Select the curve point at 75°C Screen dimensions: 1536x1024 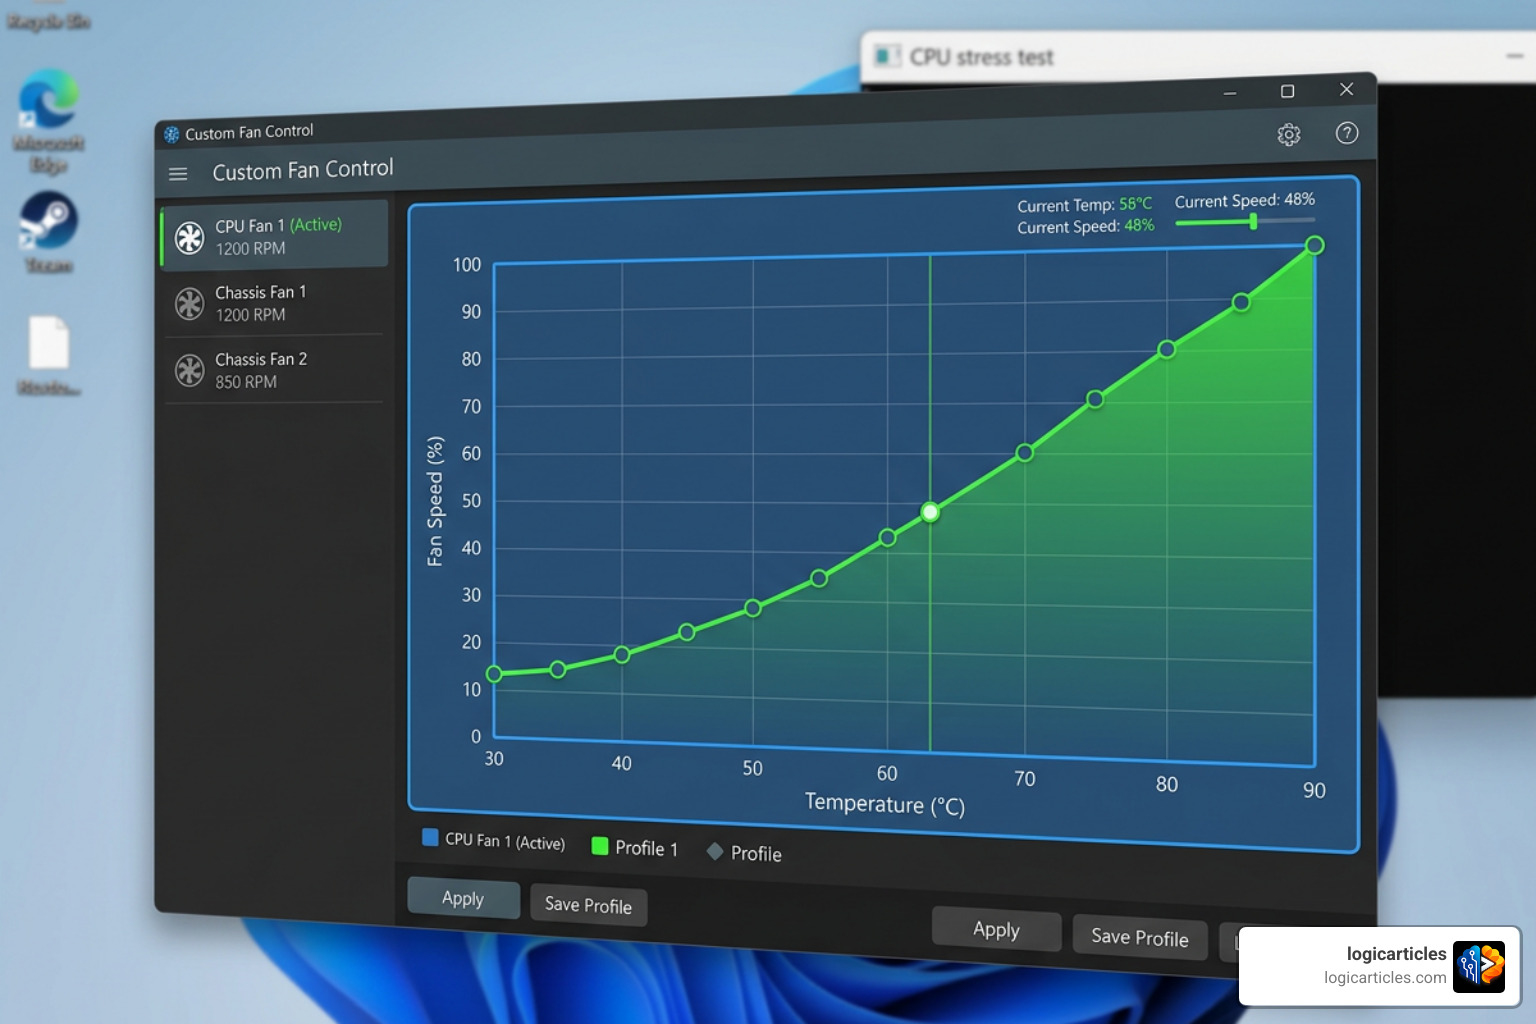pos(1095,399)
